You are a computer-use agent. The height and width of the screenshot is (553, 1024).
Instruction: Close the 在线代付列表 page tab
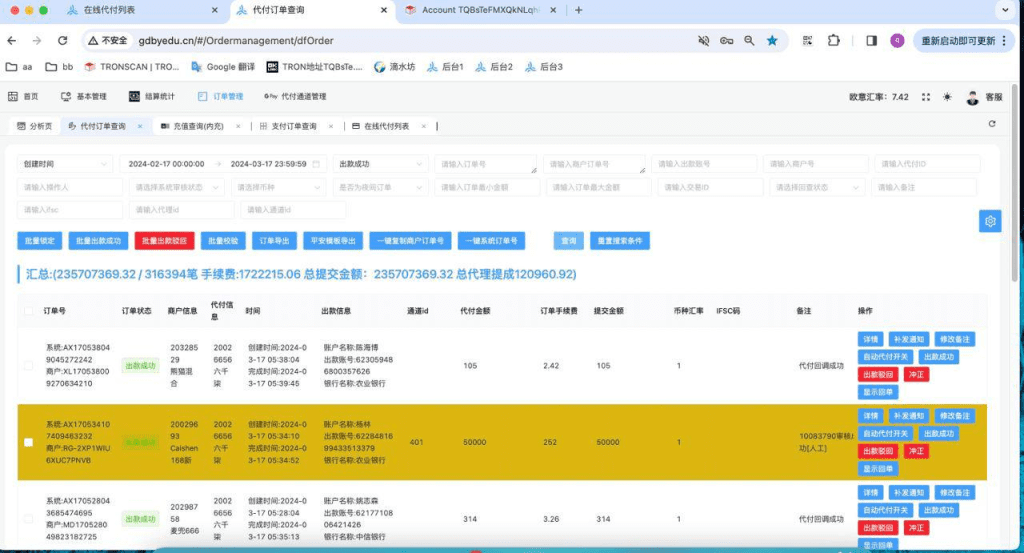[x=424, y=126]
